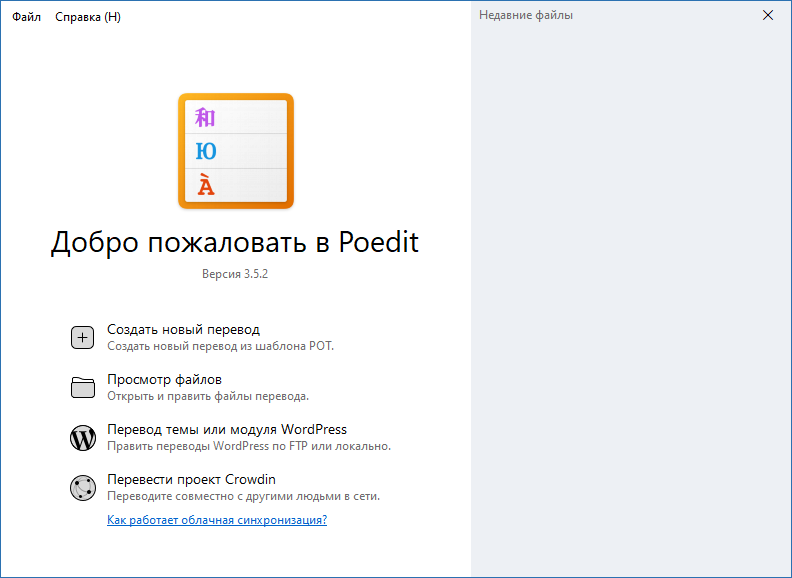The width and height of the screenshot is (792, 578).
Task: Click the plus icon for new translation
Action: (x=82, y=338)
